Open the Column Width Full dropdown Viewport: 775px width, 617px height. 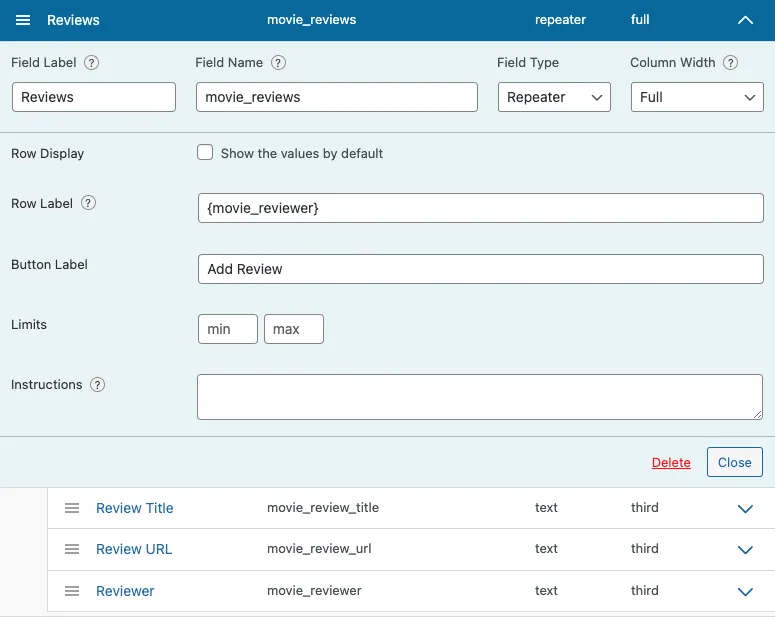coord(697,97)
